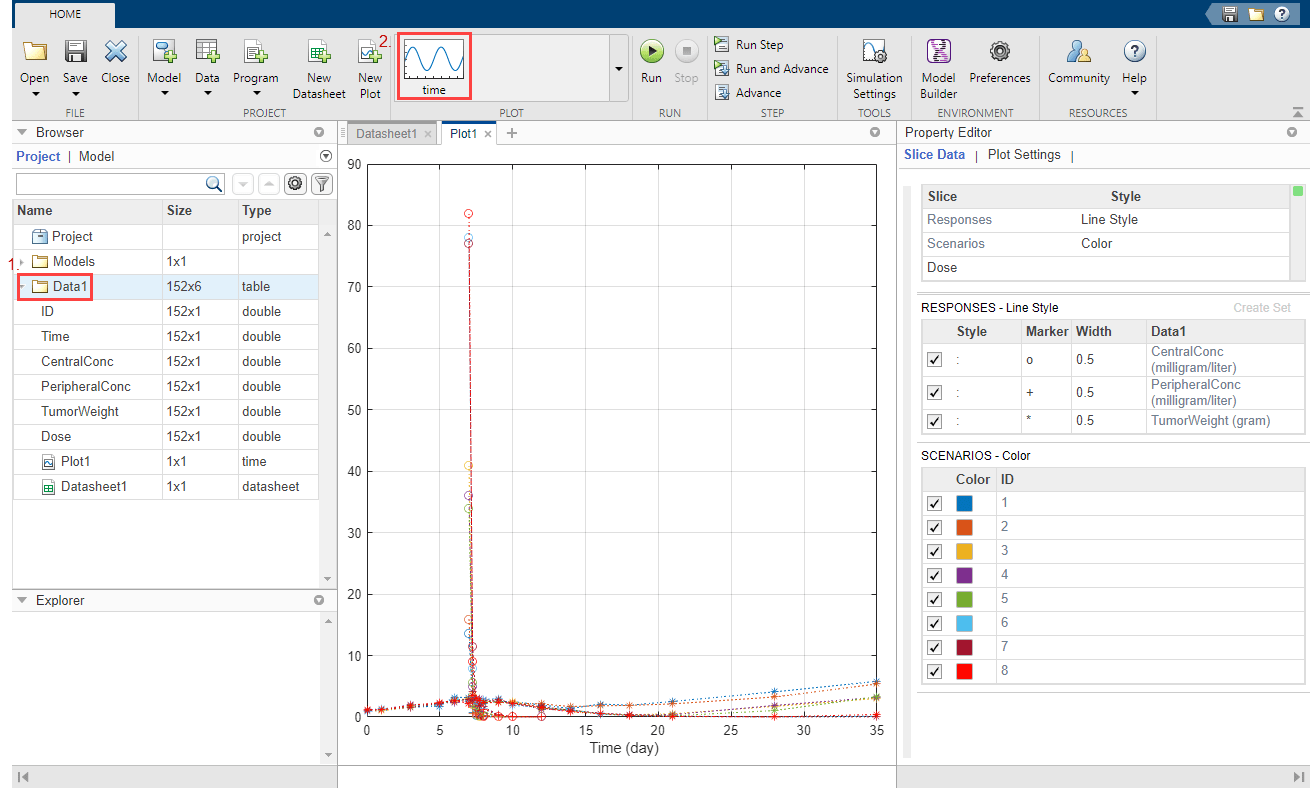
Task: Switch to Plot Settings tab
Action: 1023,155
